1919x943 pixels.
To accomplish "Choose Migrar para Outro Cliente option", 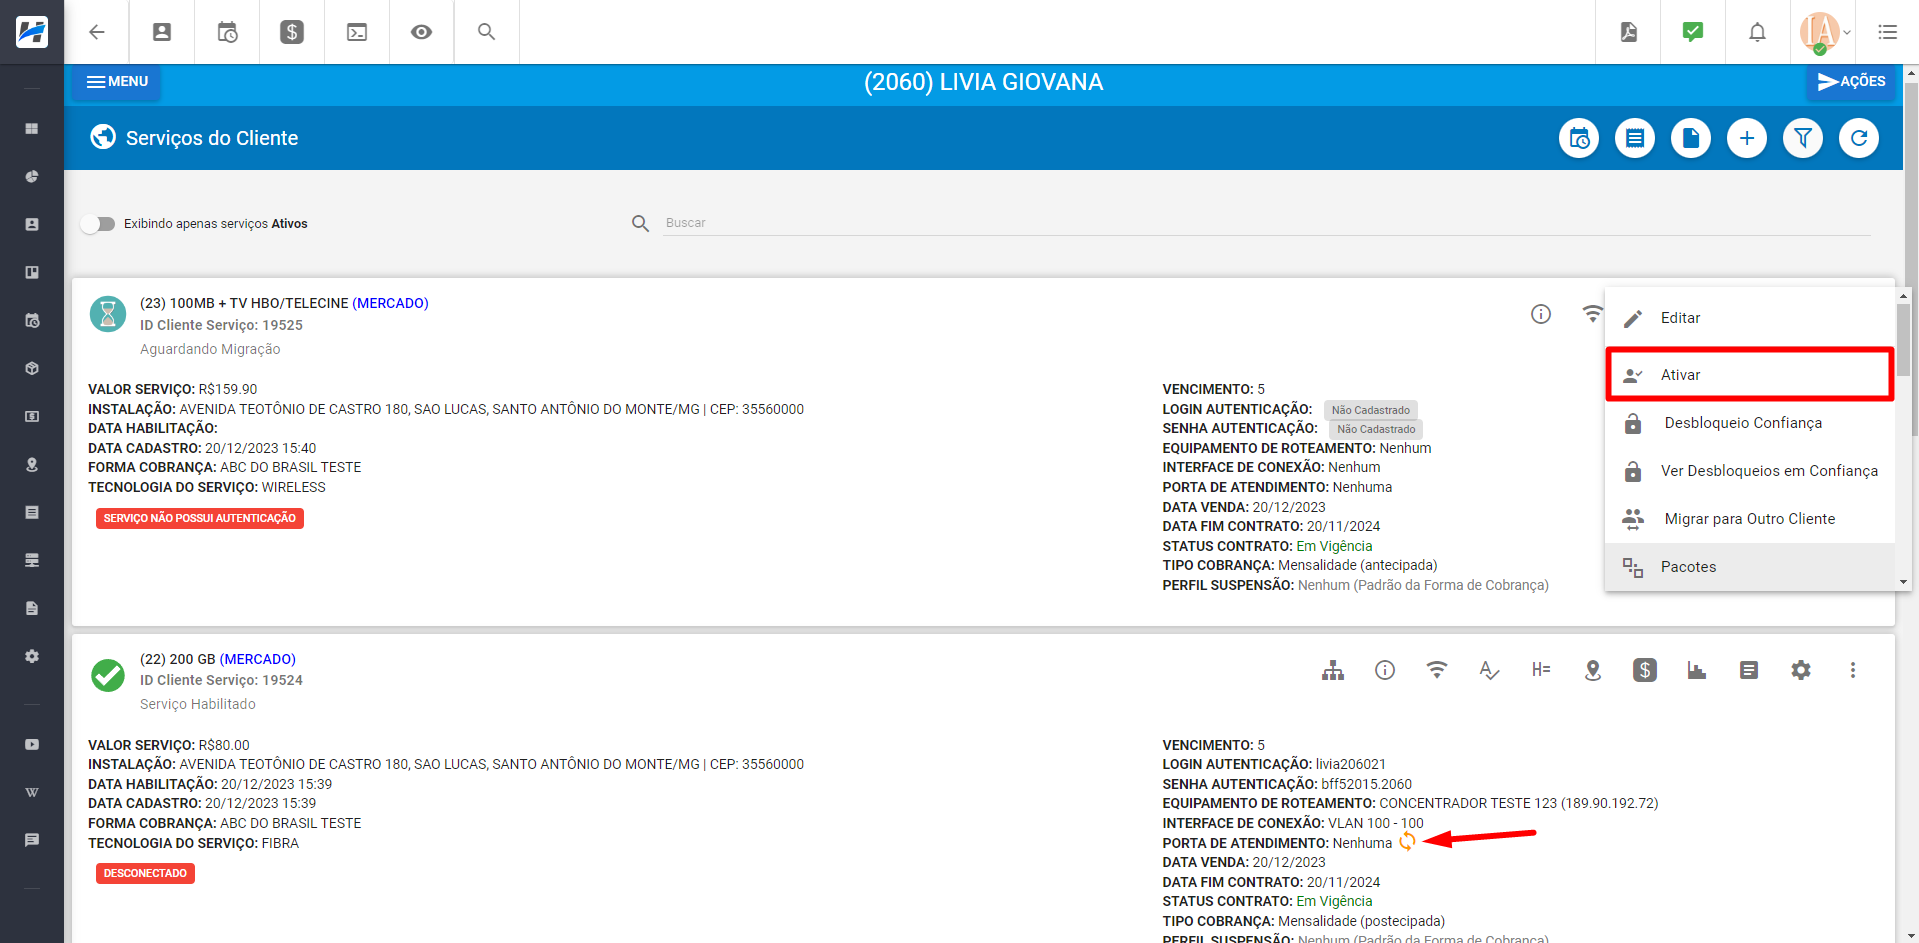I will point(1749,519).
